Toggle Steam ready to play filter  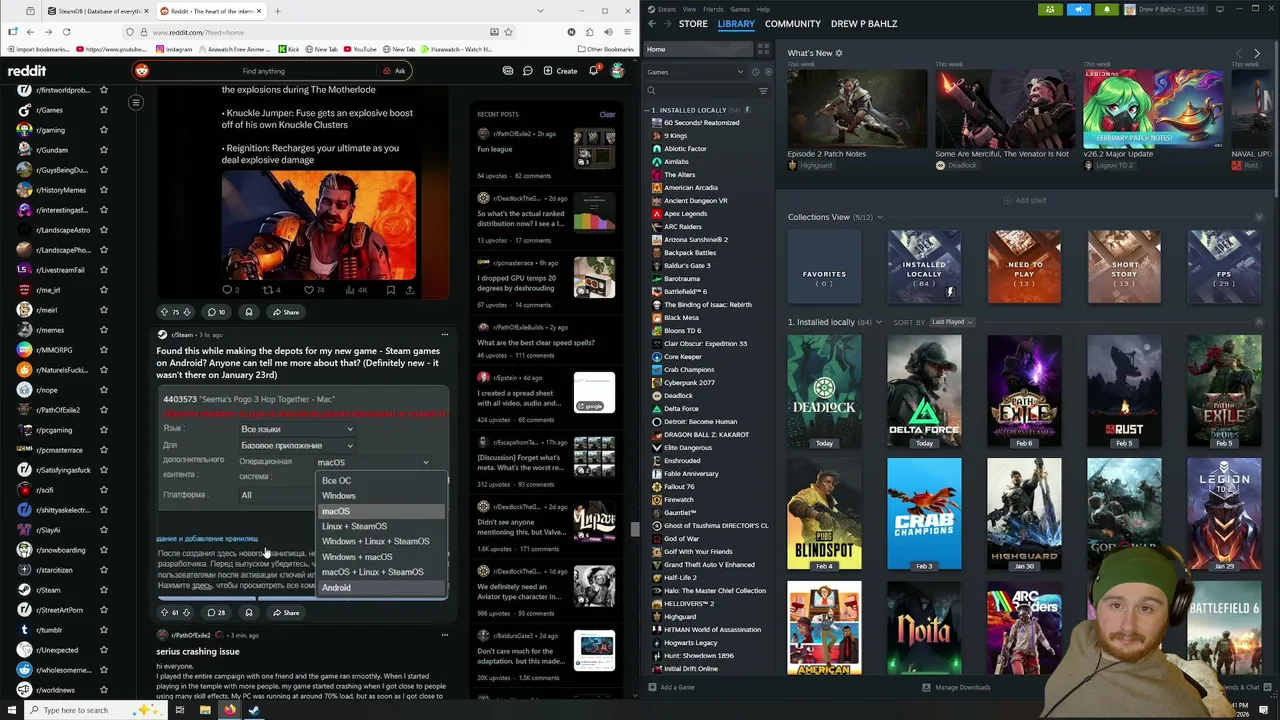coord(768,72)
